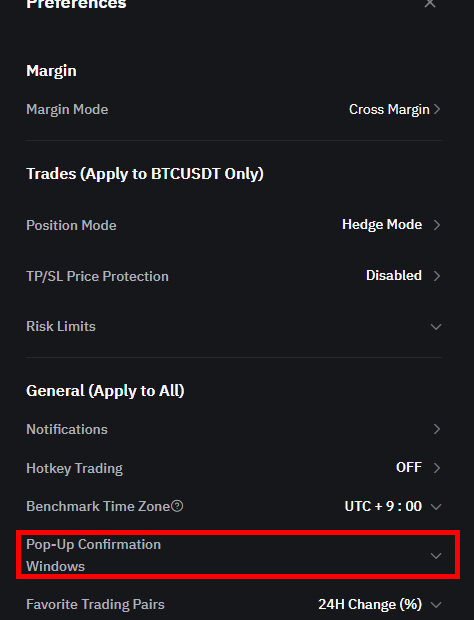Screen dimensions: 474x620
Task: Expand the Risk Limits section chevron
Action: click(x=436, y=327)
